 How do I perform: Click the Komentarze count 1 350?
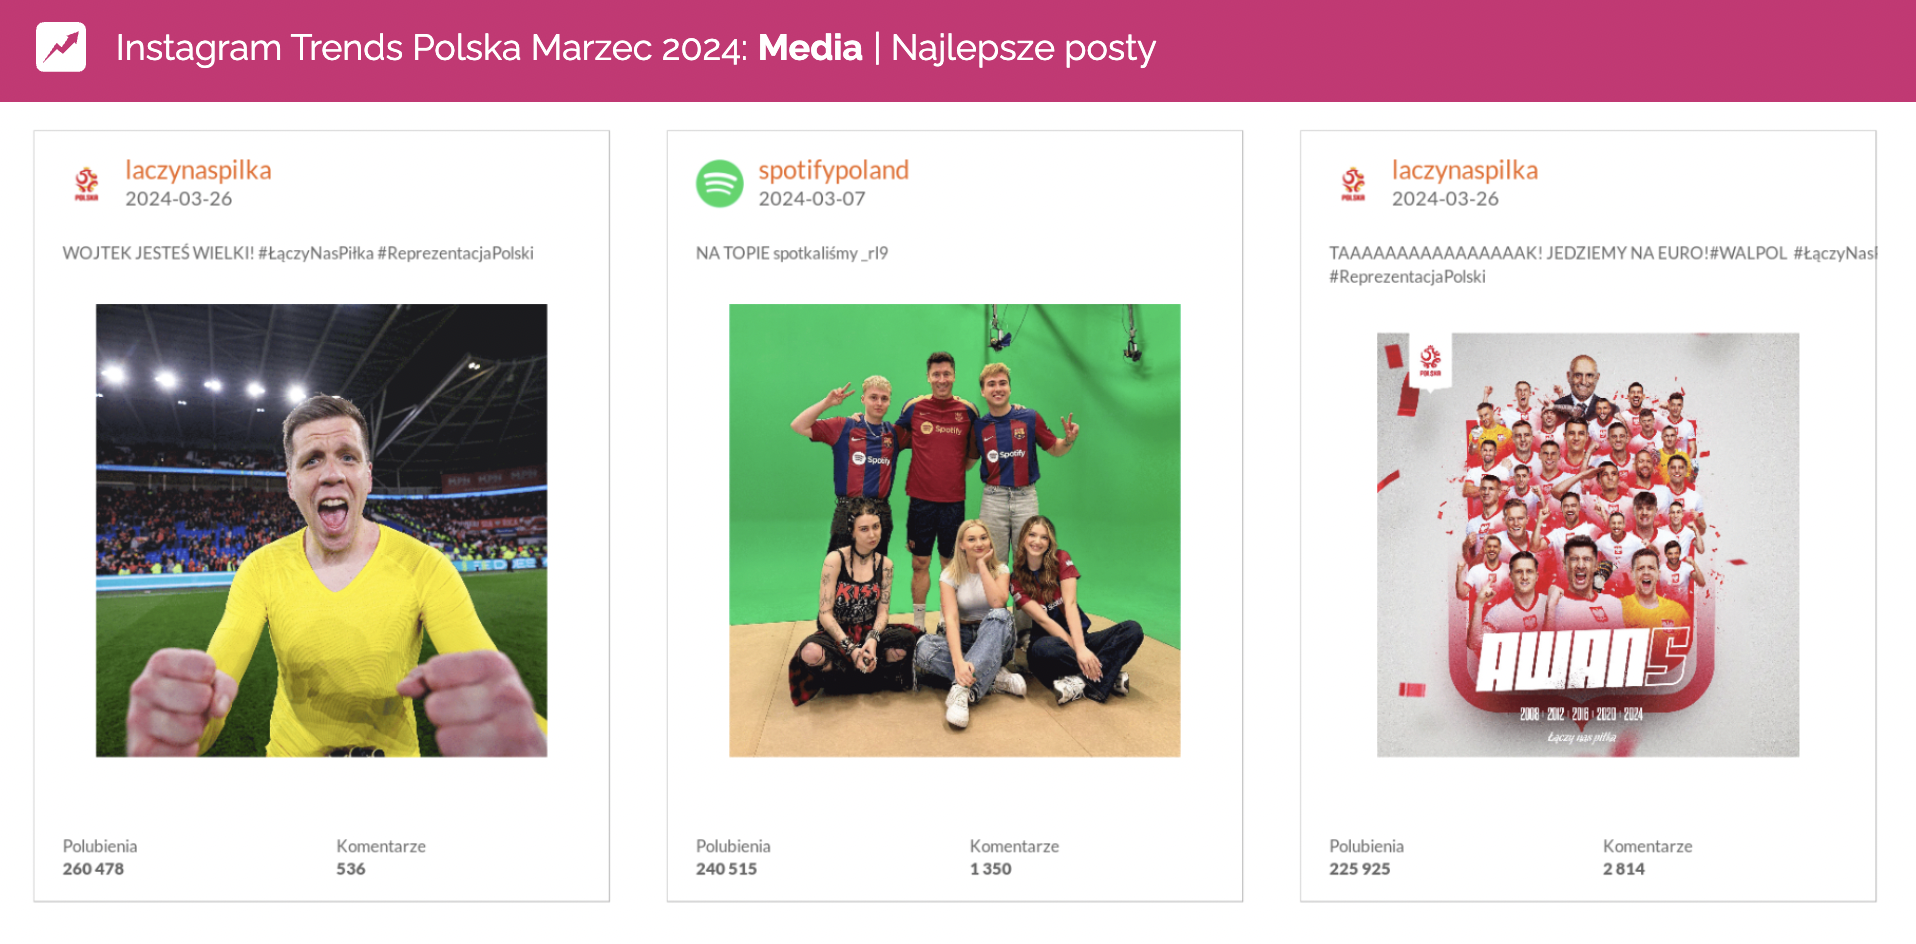point(992,868)
